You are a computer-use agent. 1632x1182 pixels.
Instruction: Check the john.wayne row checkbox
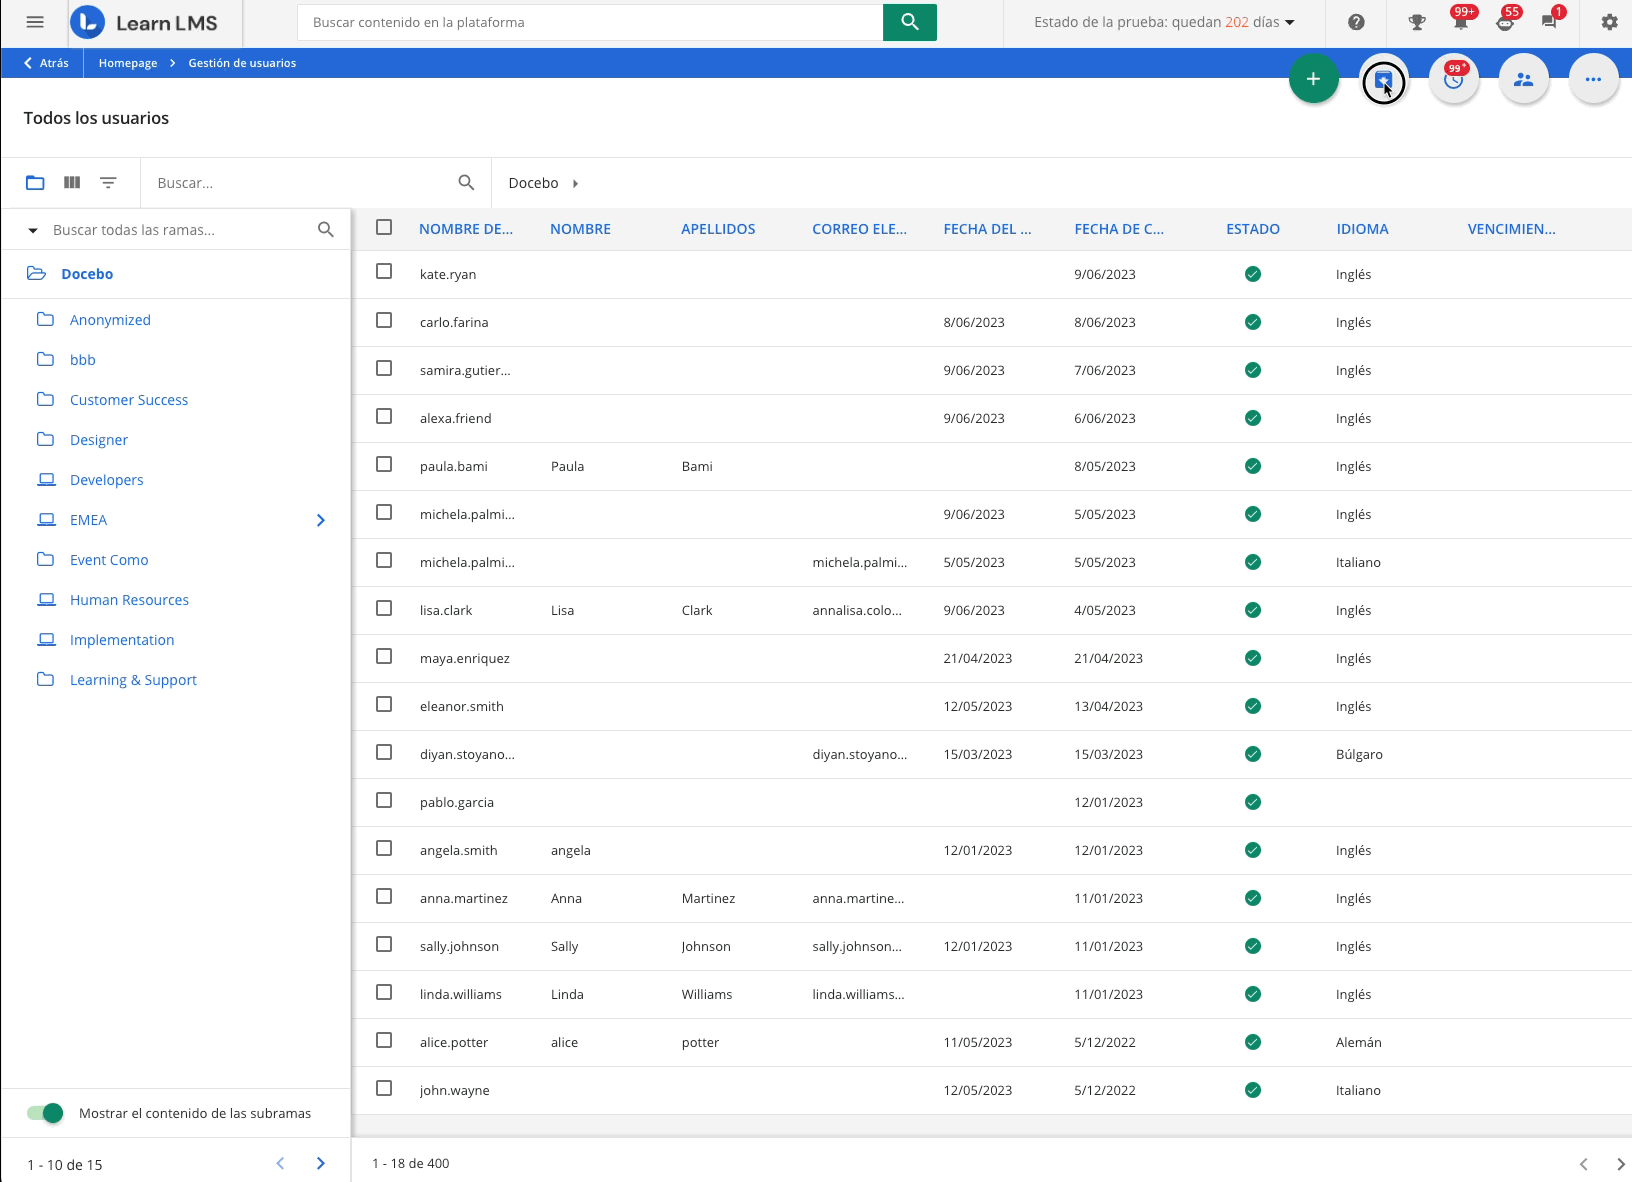tap(384, 1088)
